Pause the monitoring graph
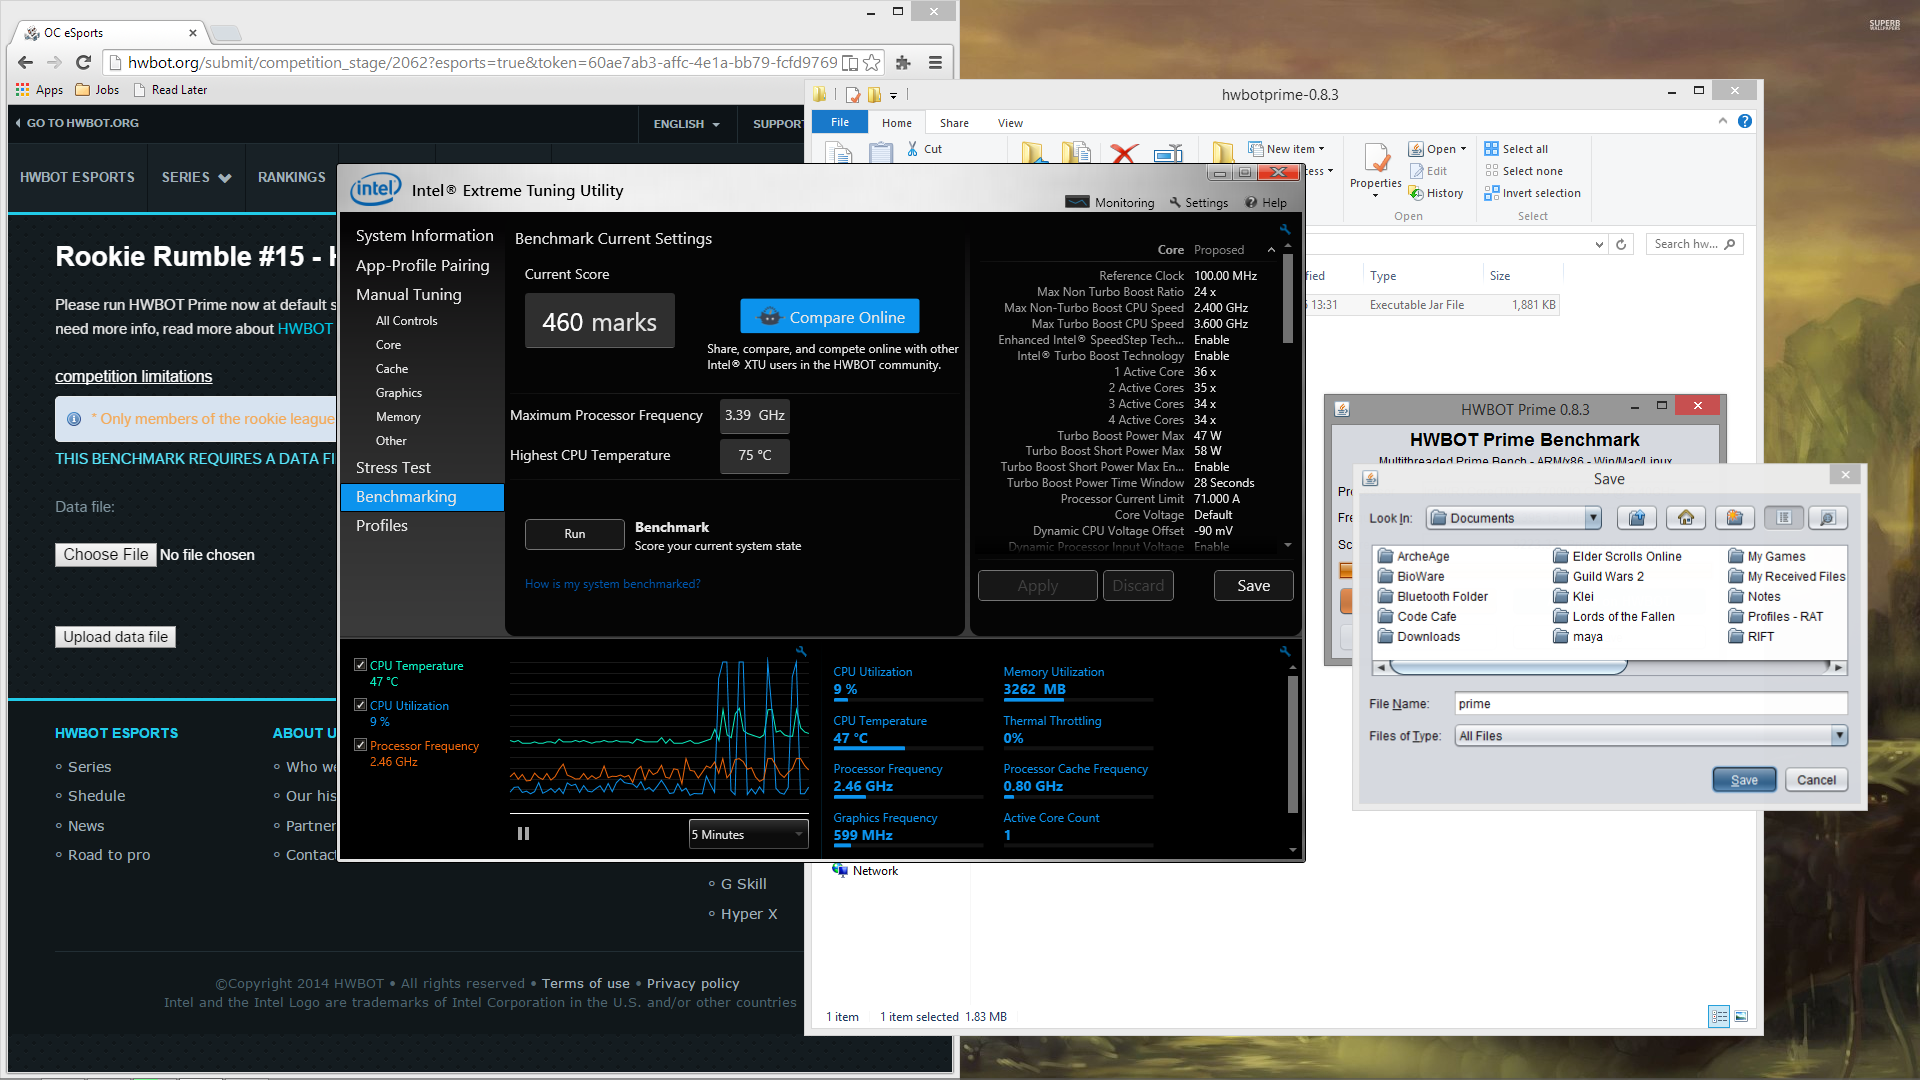The image size is (1920, 1080). pyautogui.click(x=523, y=833)
